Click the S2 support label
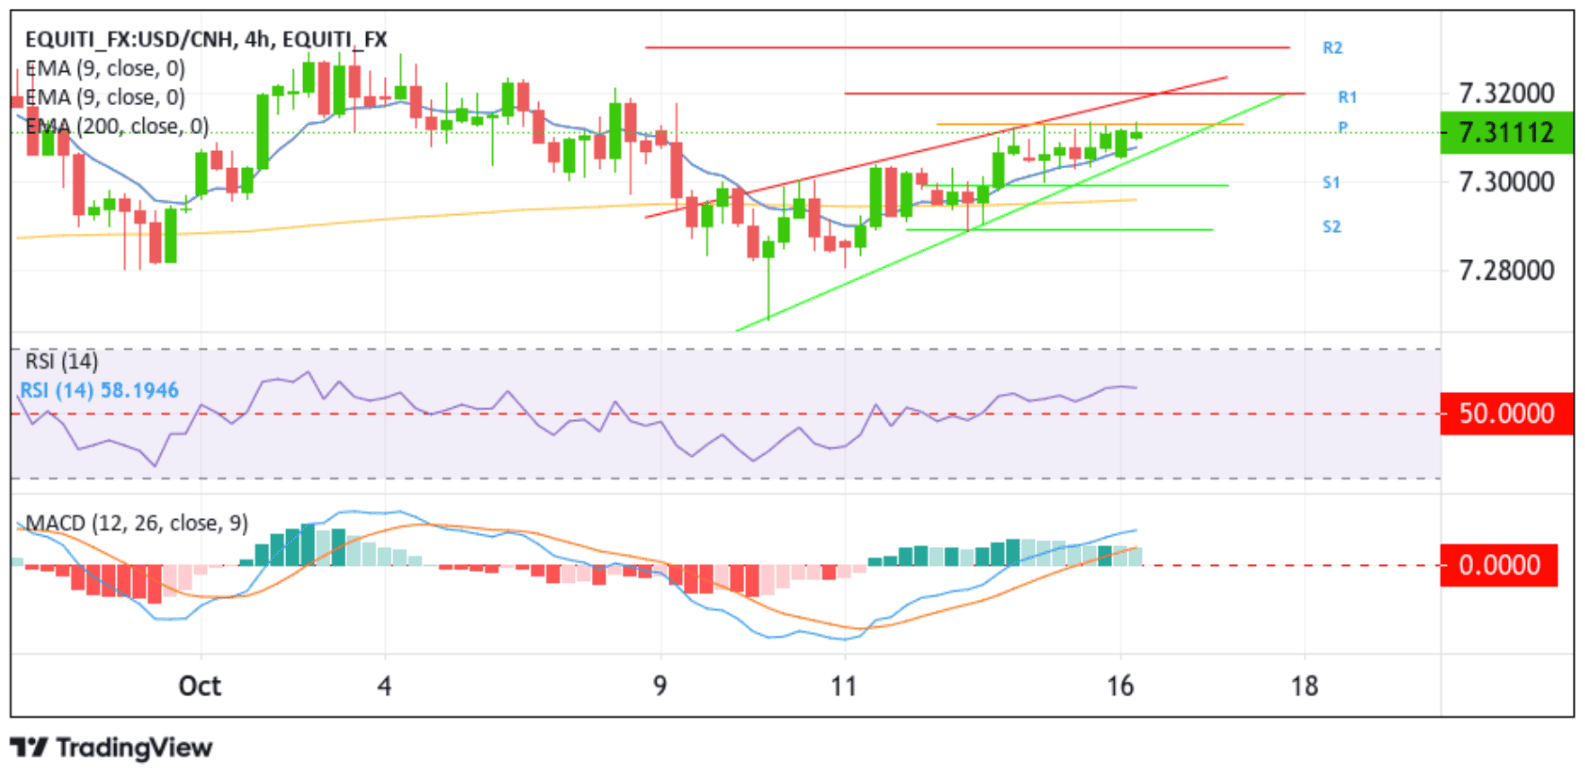Screen dimensions: 1585x779 pyautogui.click(x=1331, y=227)
